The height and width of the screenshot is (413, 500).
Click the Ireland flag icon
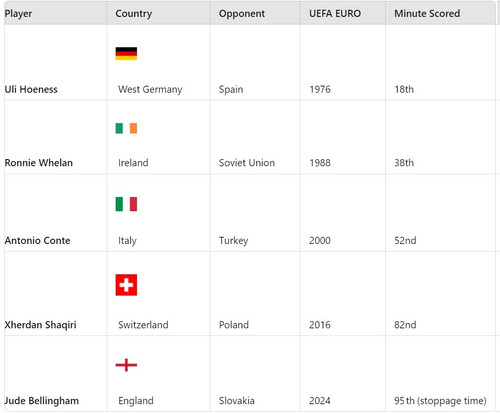tap(126, 128)
